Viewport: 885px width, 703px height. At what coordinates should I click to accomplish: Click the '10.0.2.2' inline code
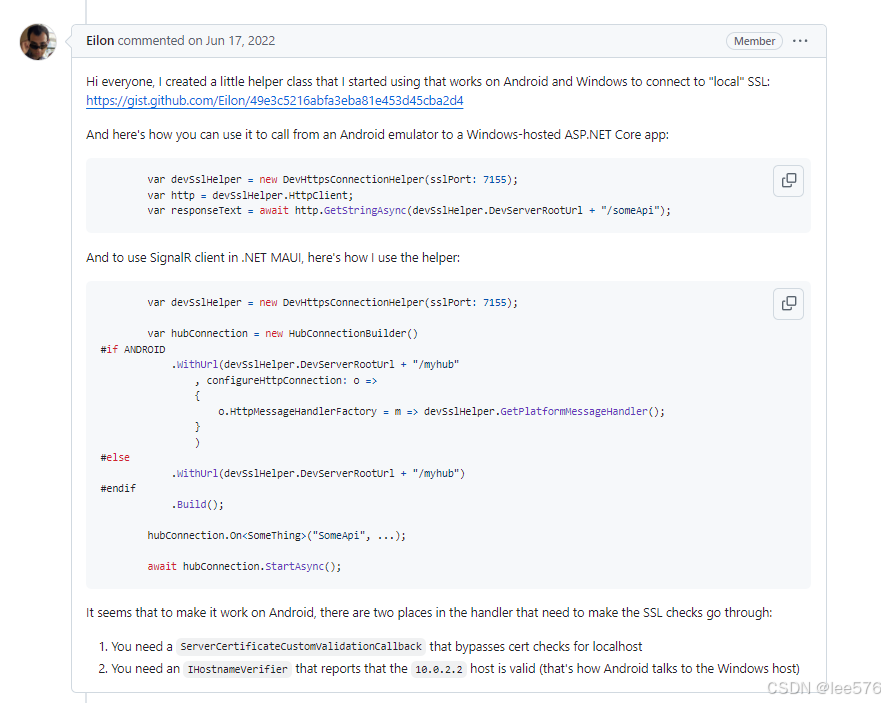(439, 669)
